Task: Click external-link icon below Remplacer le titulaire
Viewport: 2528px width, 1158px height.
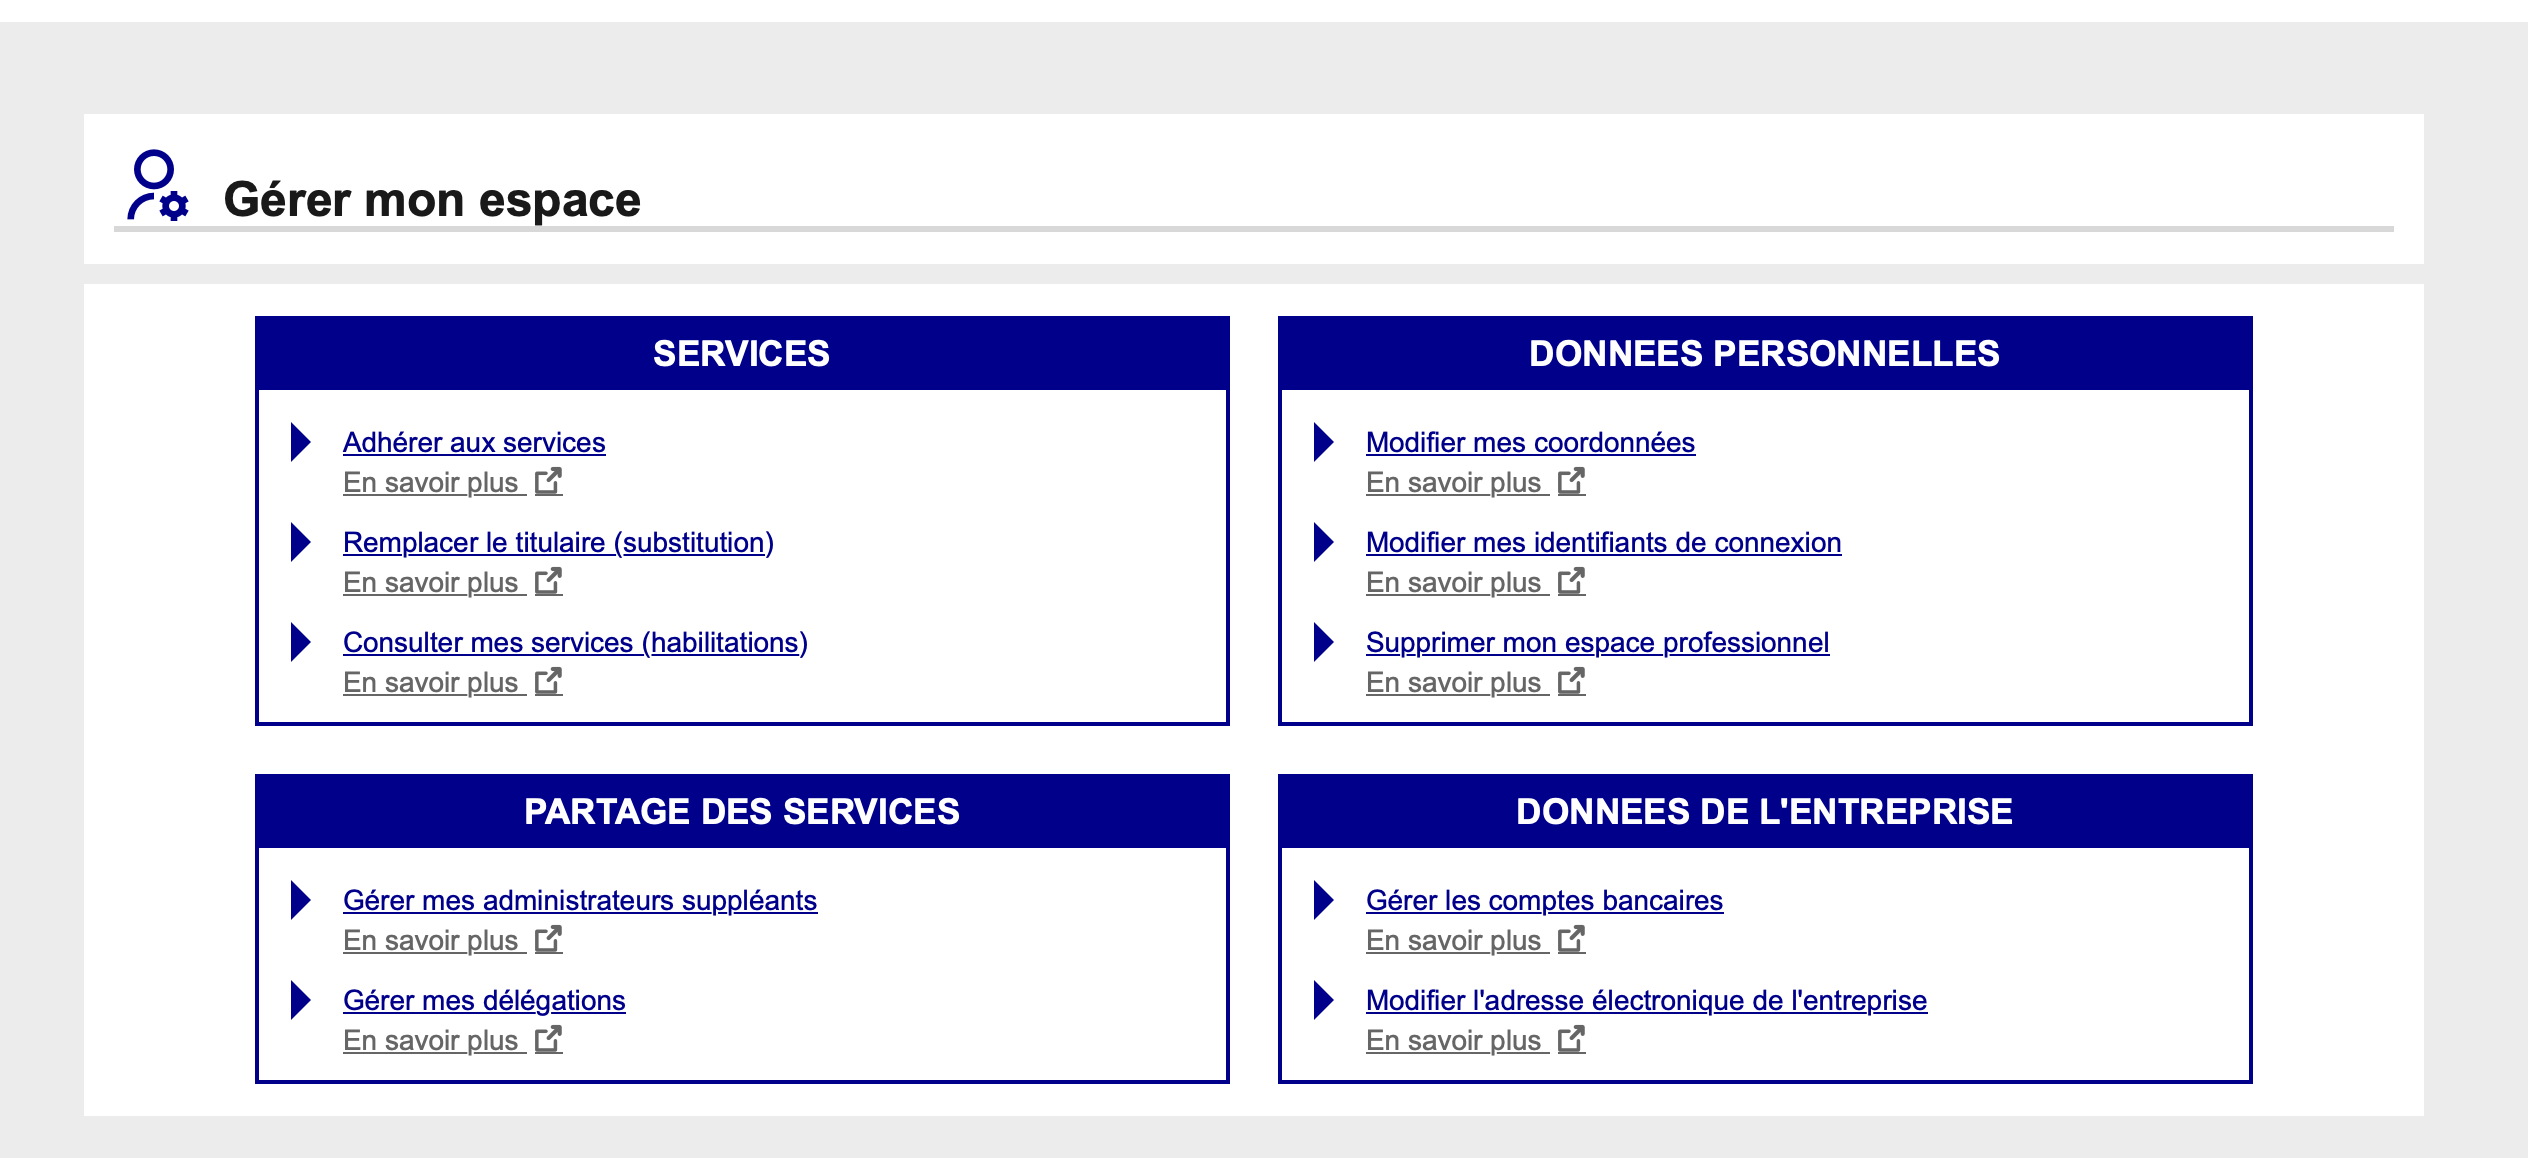Action: point(549,581)
